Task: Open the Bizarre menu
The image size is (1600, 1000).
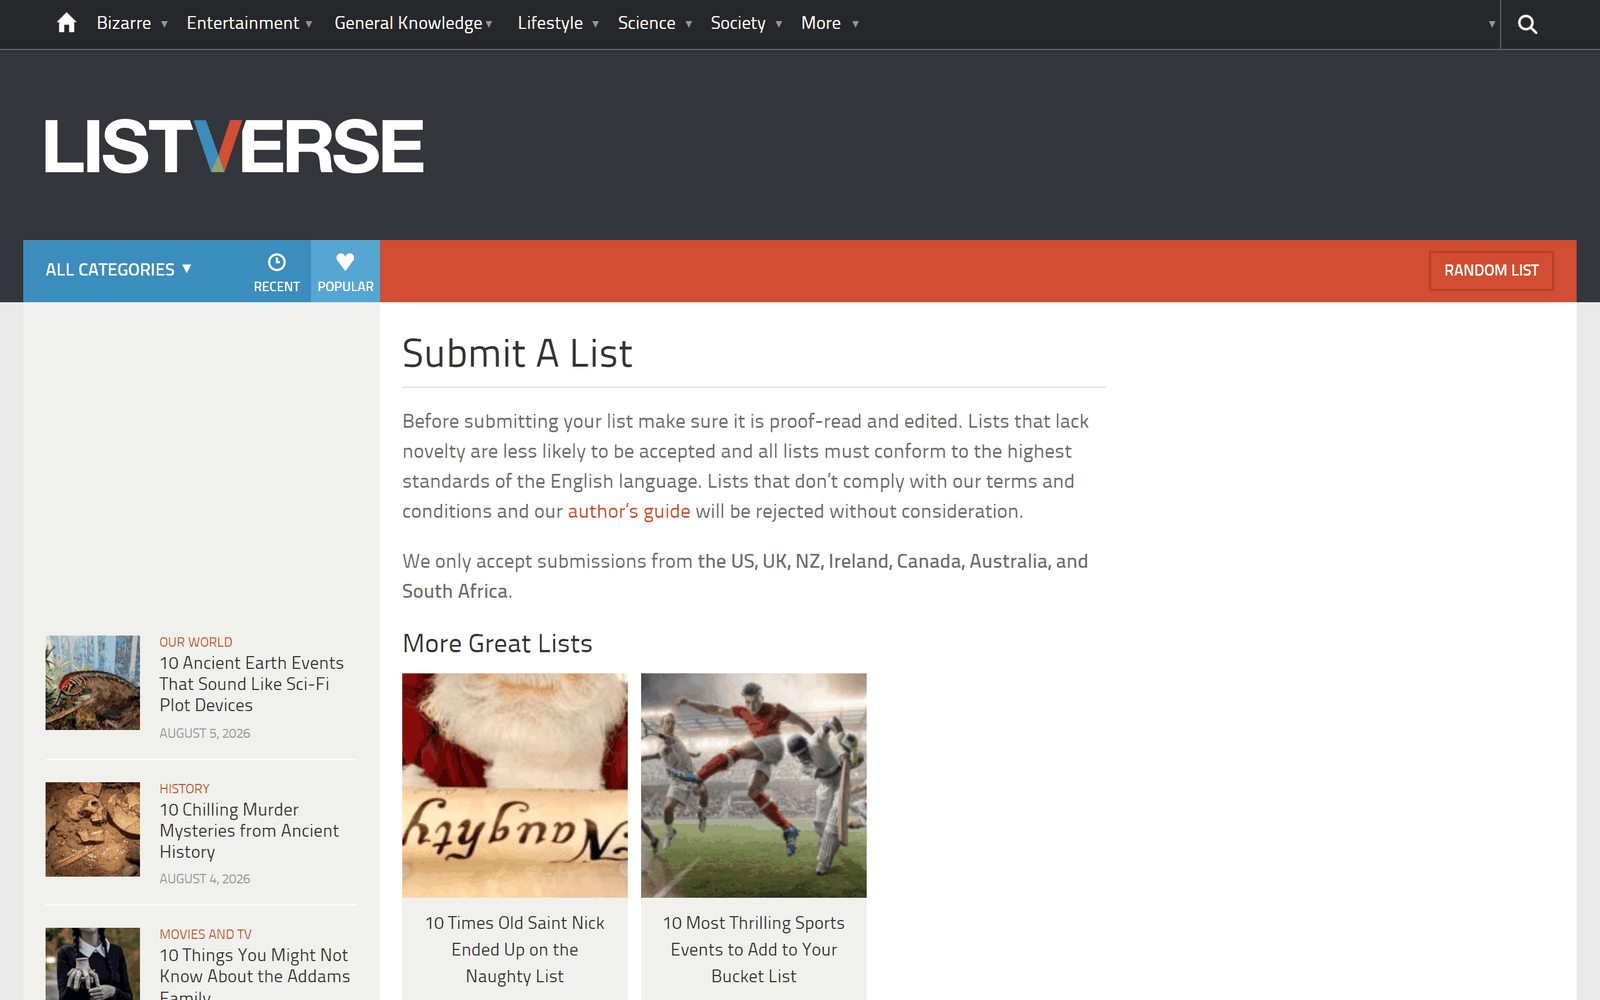Action: pyautogui.click(x=124, y=23)
